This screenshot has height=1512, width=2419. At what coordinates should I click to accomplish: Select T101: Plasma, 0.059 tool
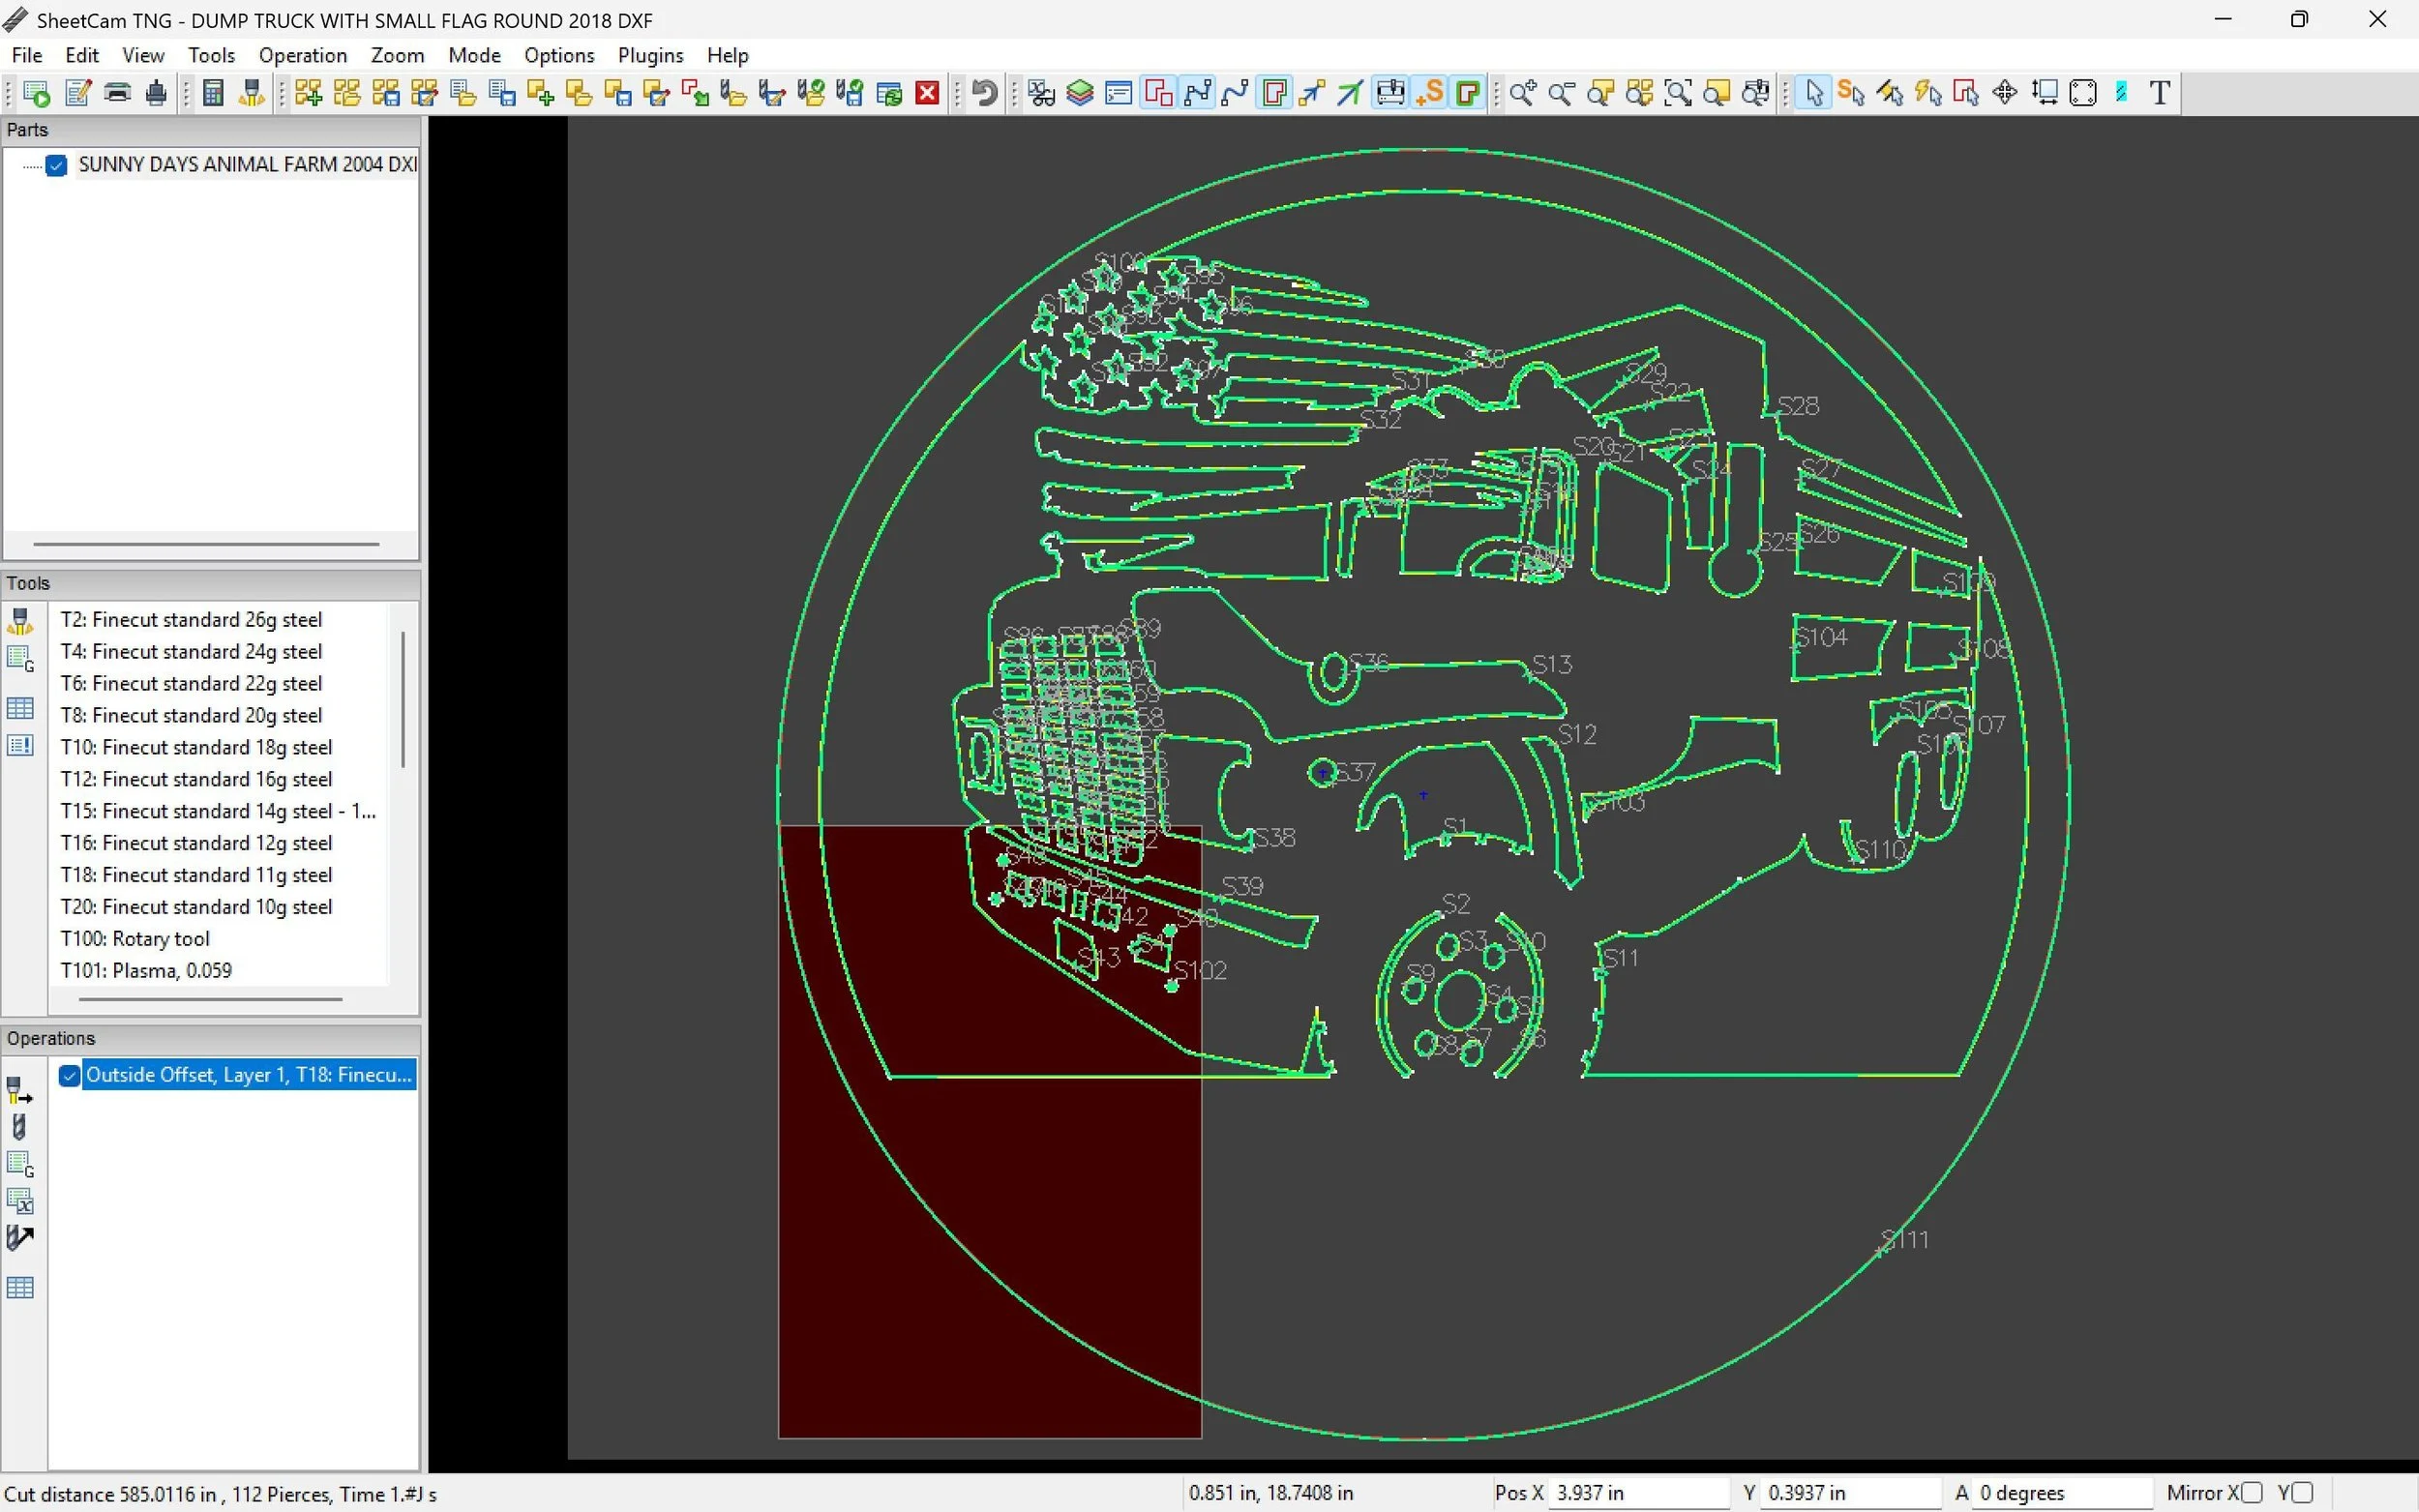pyautogui.click(x=146, y=970)
